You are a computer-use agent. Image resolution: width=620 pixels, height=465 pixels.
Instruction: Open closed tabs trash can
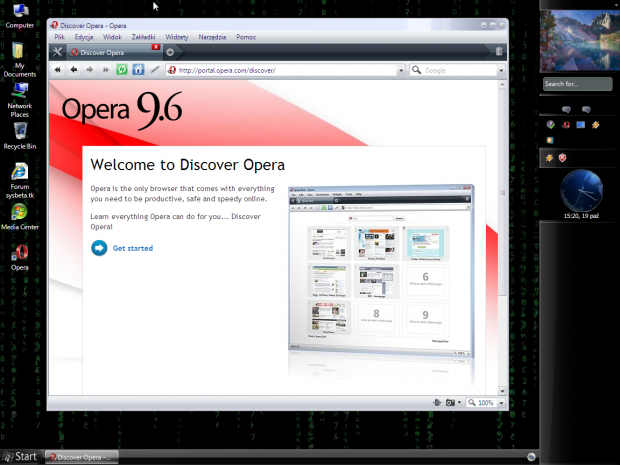pyautogui.click(x=499, y=51)
